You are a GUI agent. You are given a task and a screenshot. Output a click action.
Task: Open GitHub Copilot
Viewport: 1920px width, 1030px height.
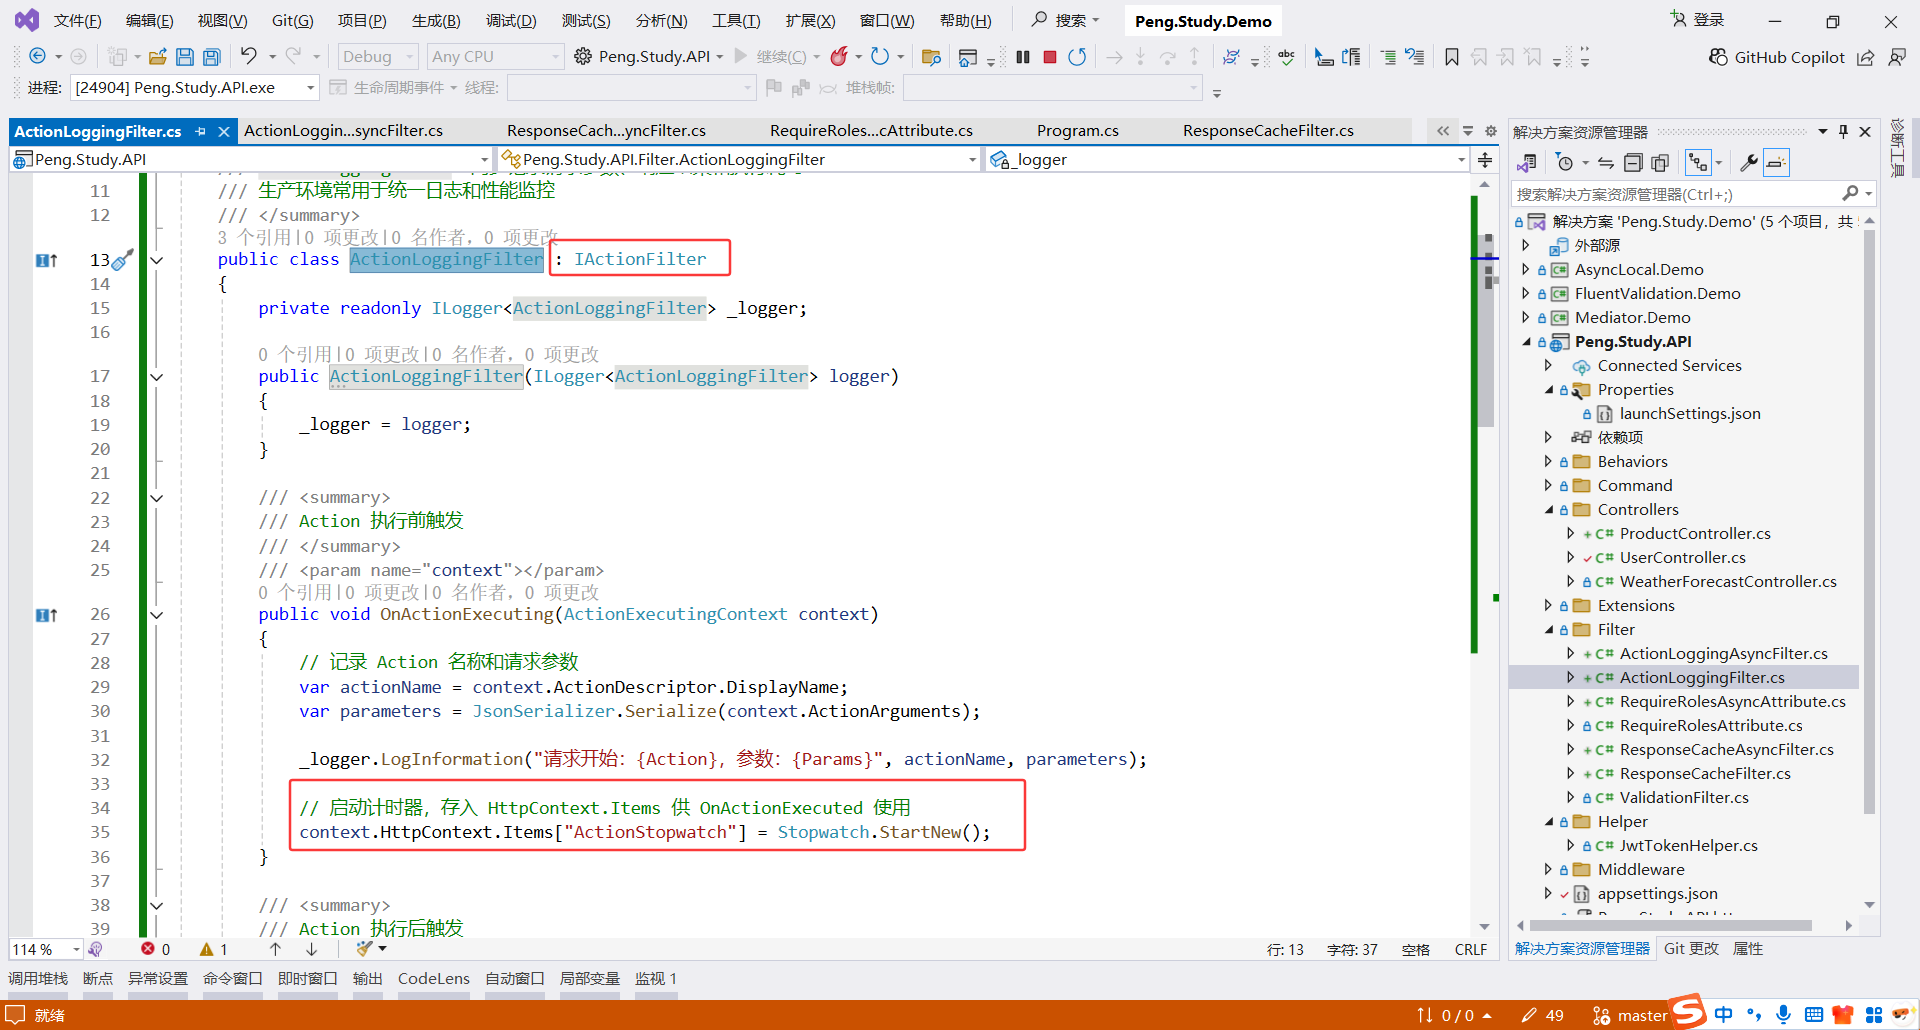(1776, 57)
